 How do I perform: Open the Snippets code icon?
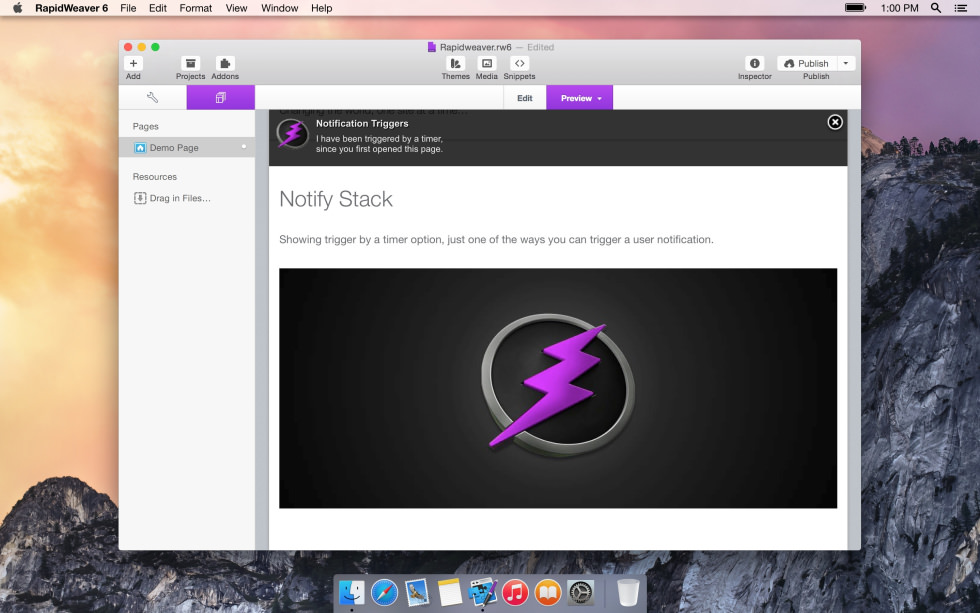click(519, 63)
